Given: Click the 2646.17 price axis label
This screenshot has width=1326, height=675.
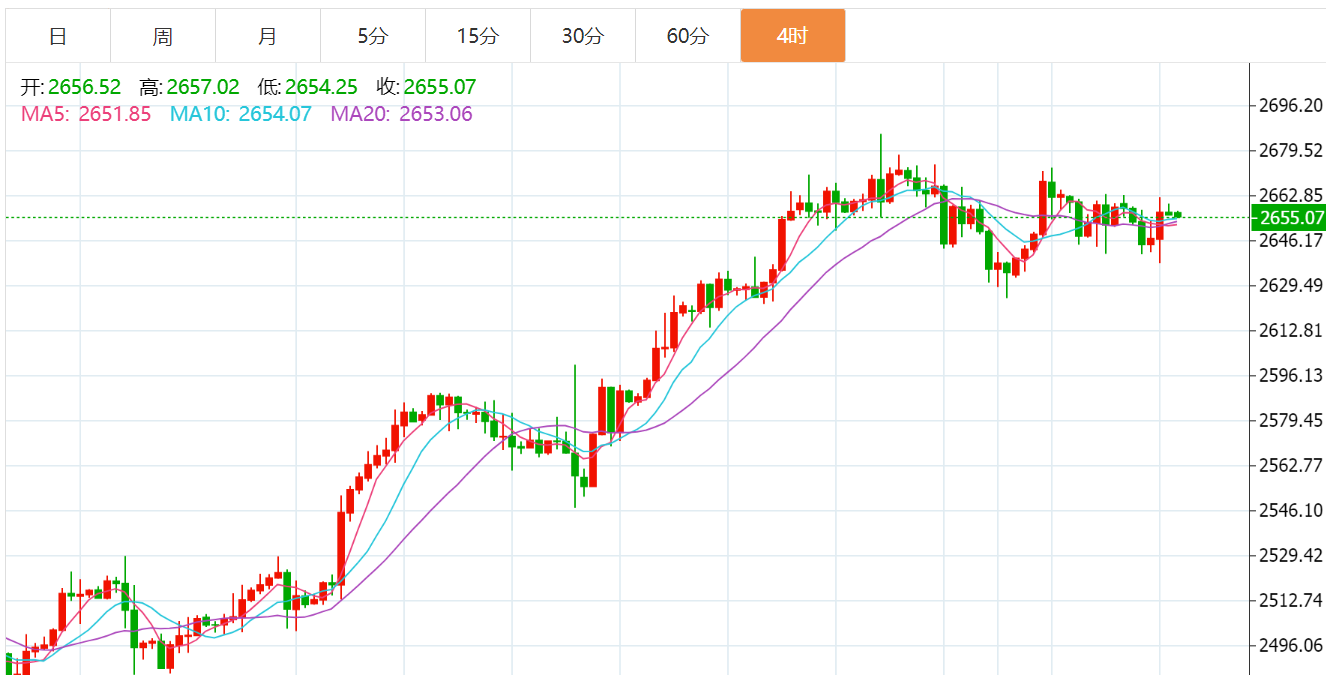Looking at the screenshot, I should (1291, 240).
